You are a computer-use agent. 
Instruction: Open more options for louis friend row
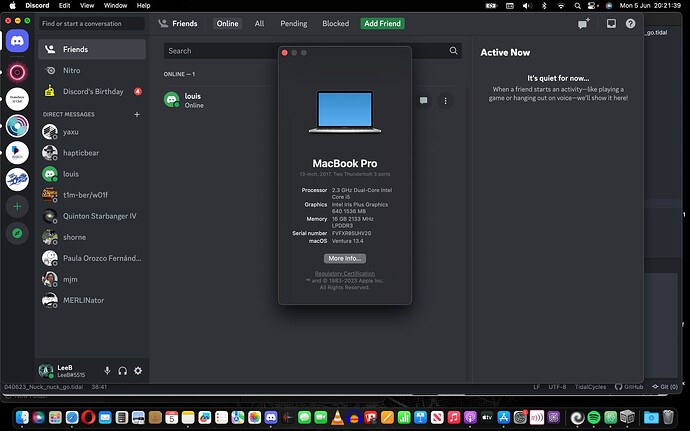pos(445,101)
